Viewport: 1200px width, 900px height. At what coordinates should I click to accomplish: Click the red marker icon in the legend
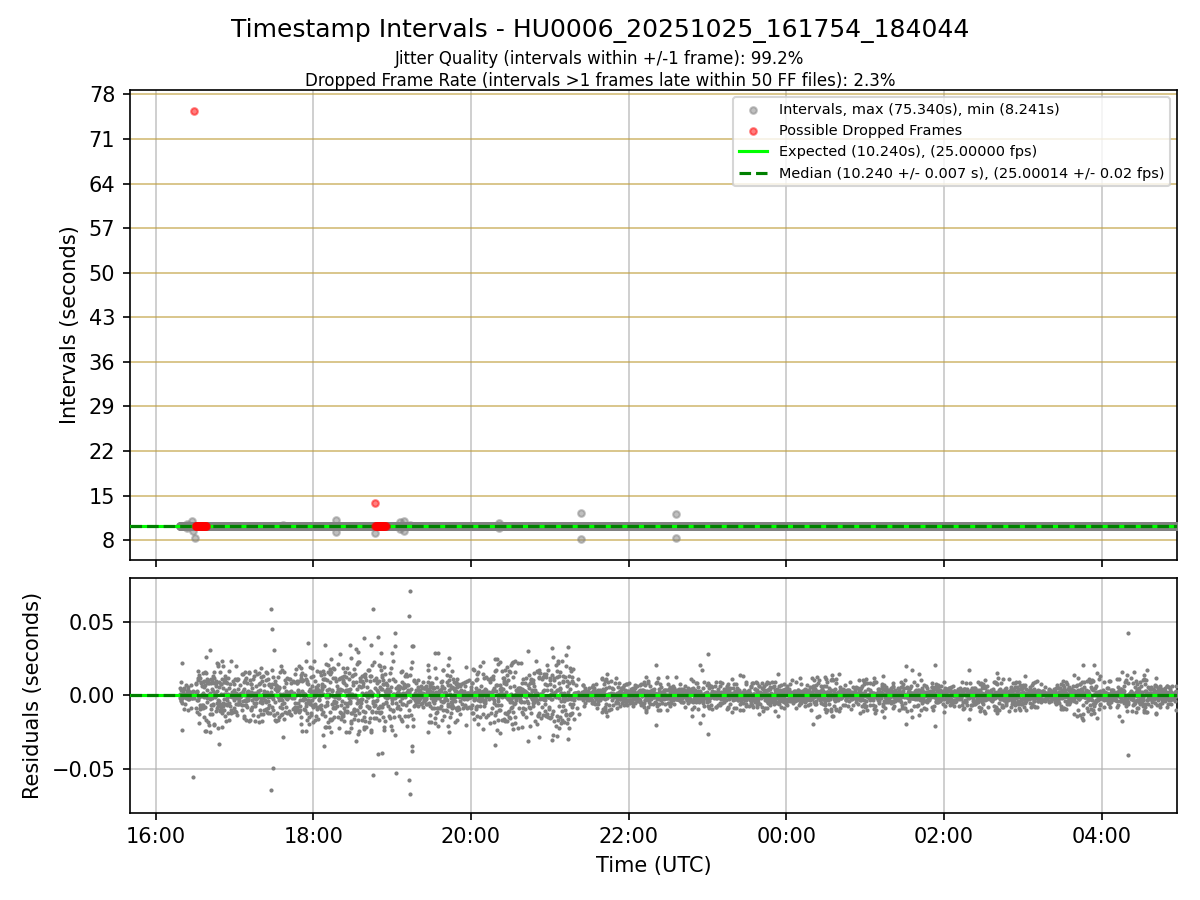[754, 130]
